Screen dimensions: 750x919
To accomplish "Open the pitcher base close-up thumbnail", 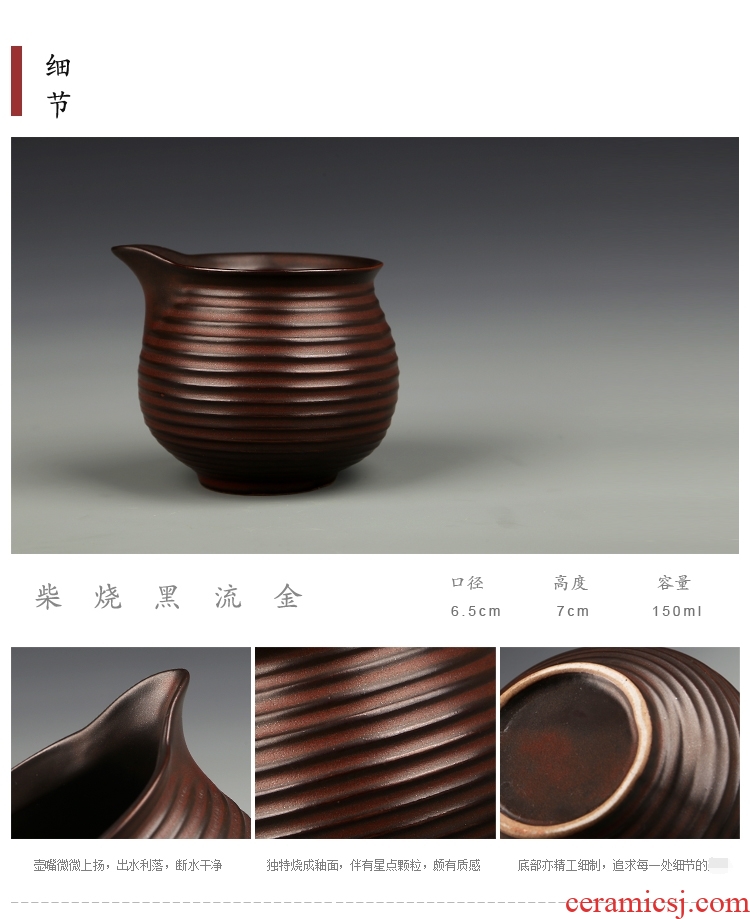I will point(620,743).
